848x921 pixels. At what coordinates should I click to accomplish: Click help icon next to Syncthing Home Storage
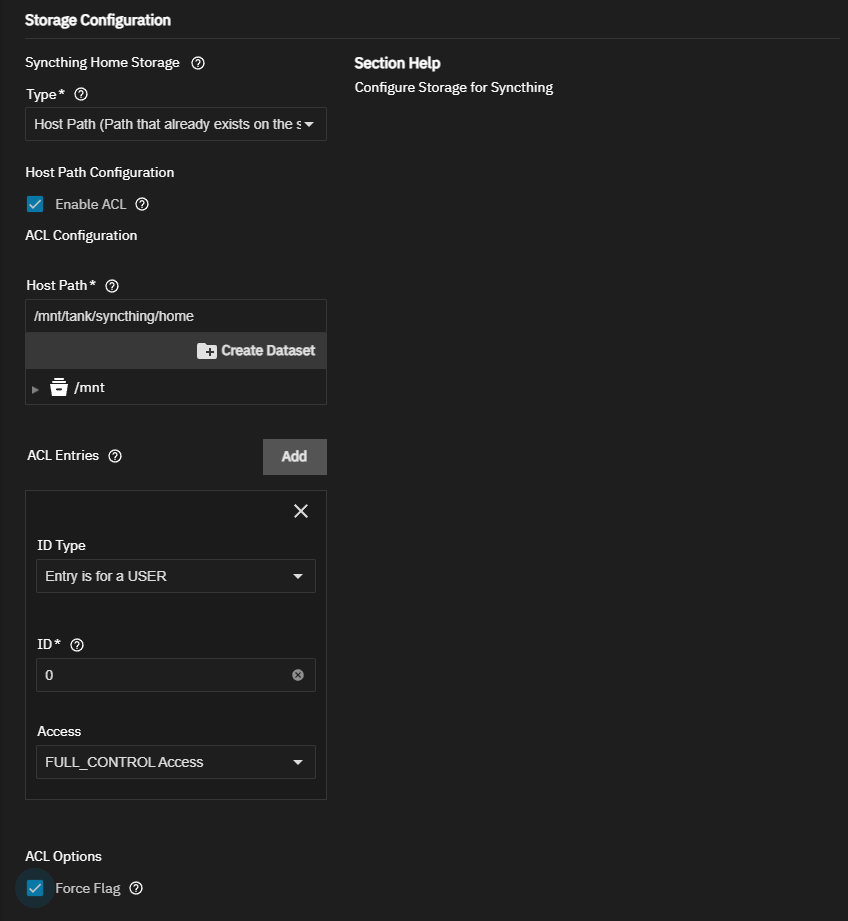198,63
